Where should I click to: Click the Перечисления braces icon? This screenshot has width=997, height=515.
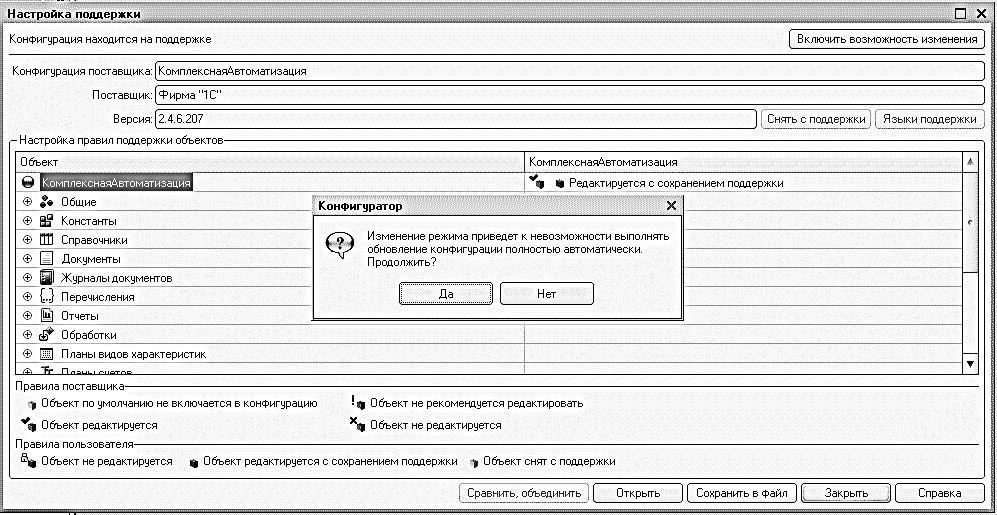[x=46, y=297]
